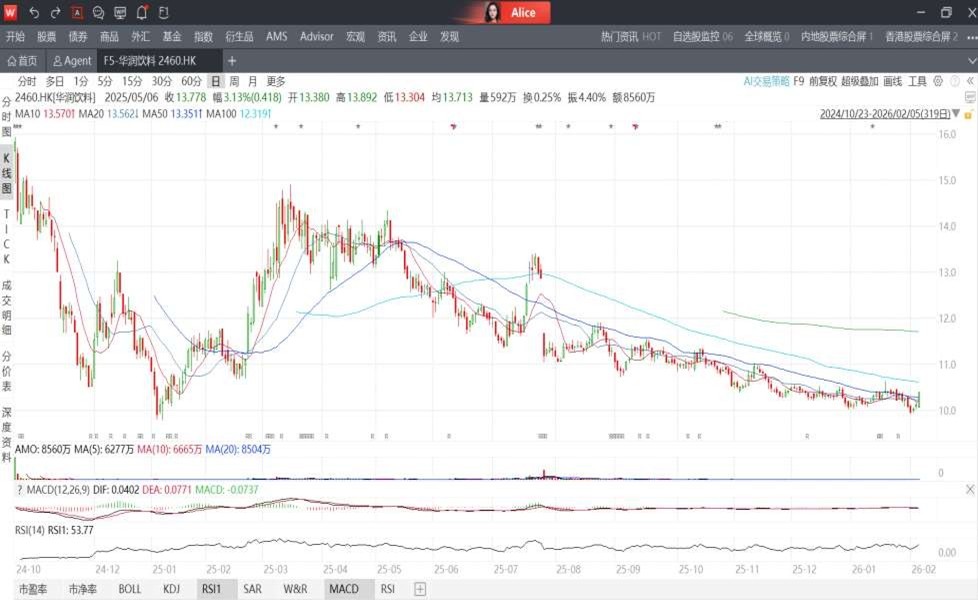Screen dimensions: 978x600
Task: Click the redo arrow icon in title bar
Action: tap(55, 12)
